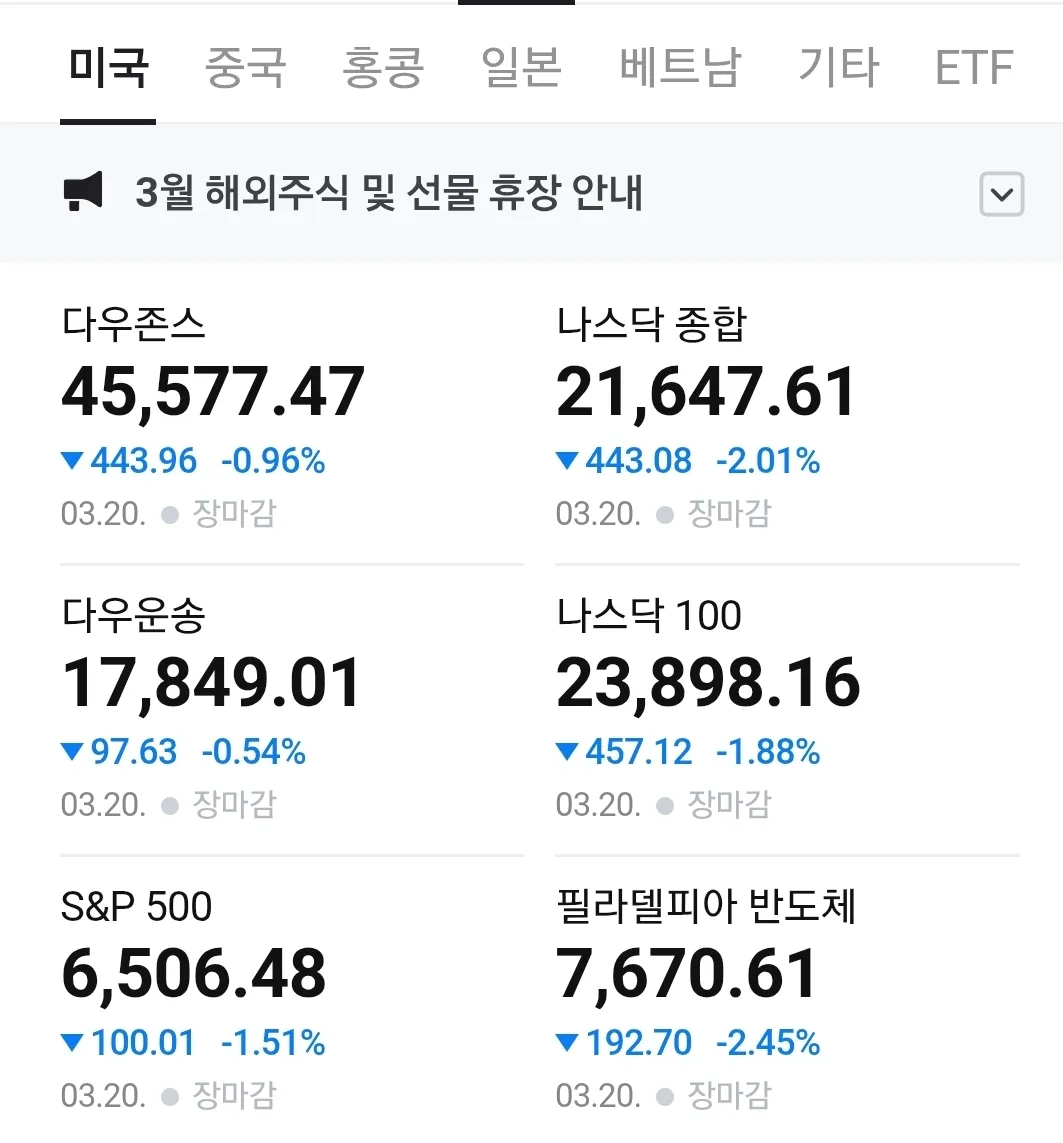Screen dimensions: 1063x1143
Task: Expand the holiday notice dropdown chevron
Action: 1001,194
